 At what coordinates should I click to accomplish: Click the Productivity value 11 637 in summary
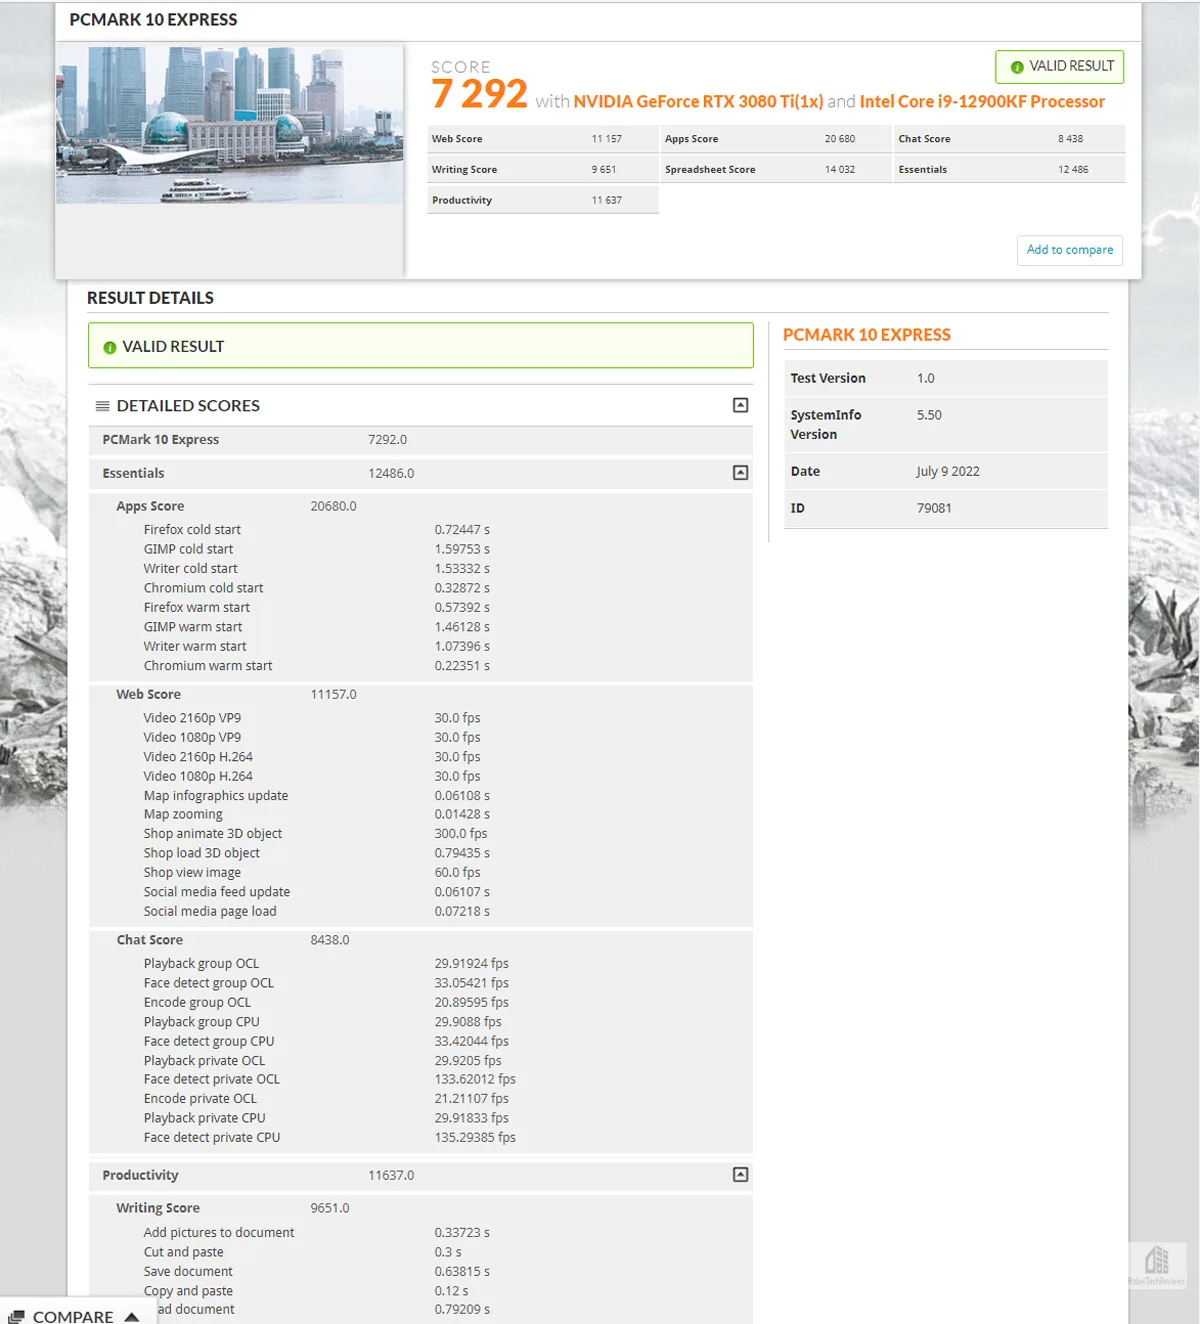pyautogui.click(x=606, y=201)
